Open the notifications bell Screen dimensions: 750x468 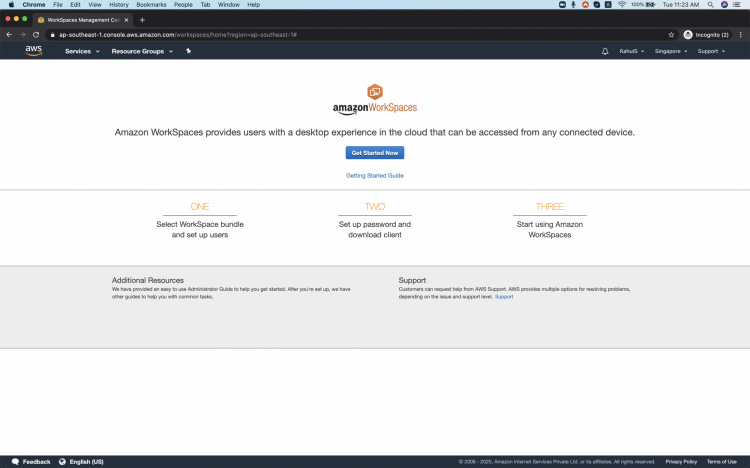point(605,51)
